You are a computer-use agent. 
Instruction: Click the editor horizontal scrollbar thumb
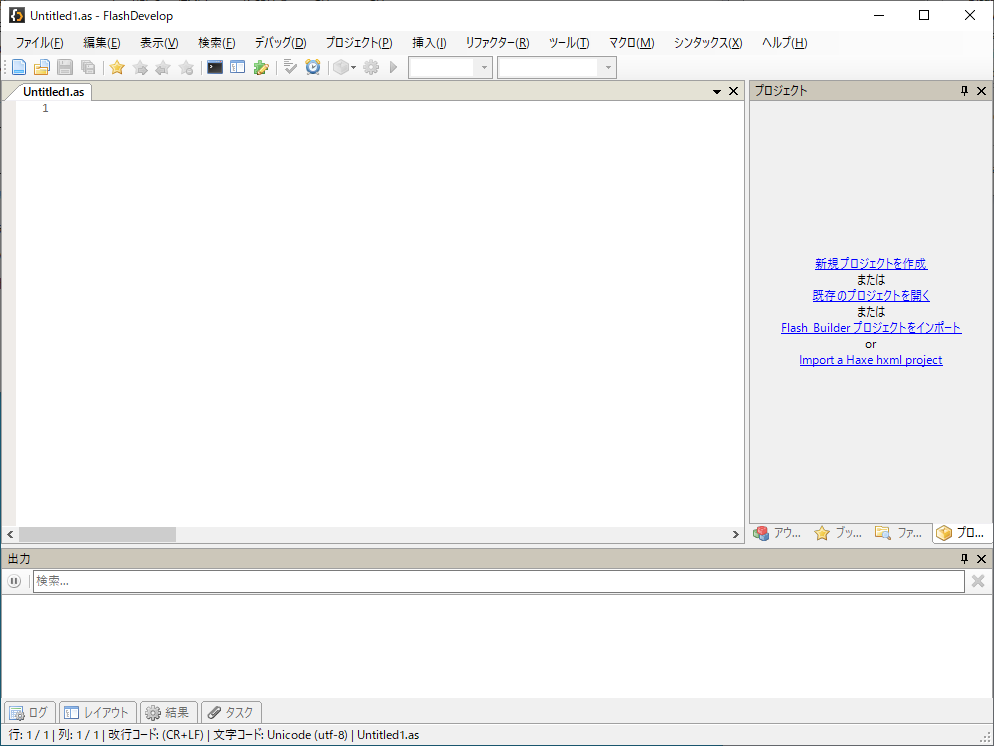coord(97,534)
